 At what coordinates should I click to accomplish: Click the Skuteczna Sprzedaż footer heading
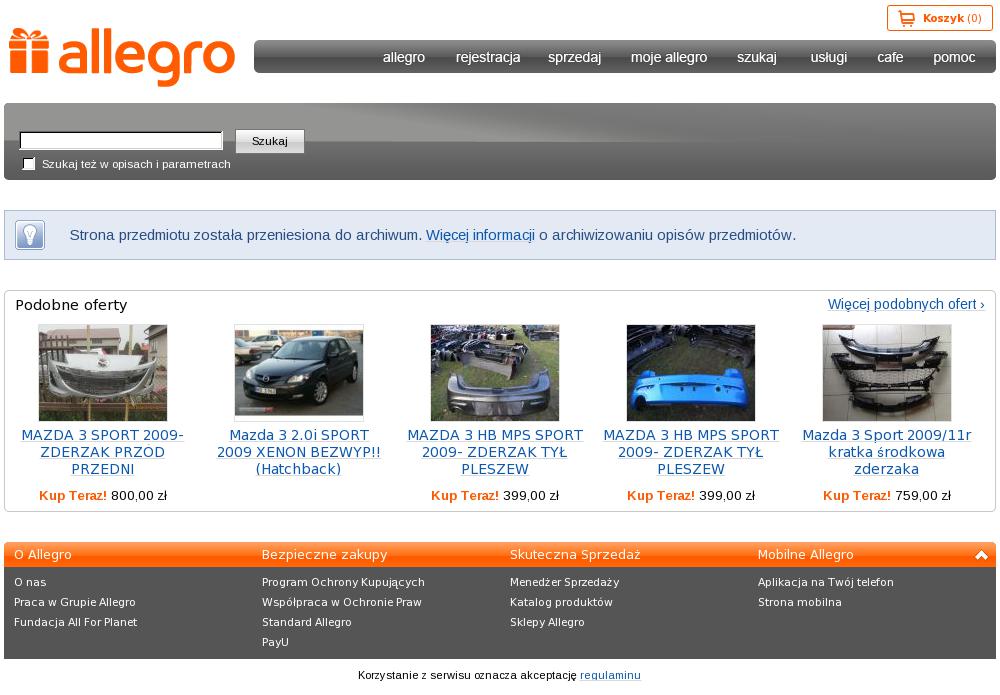point(575,555)
